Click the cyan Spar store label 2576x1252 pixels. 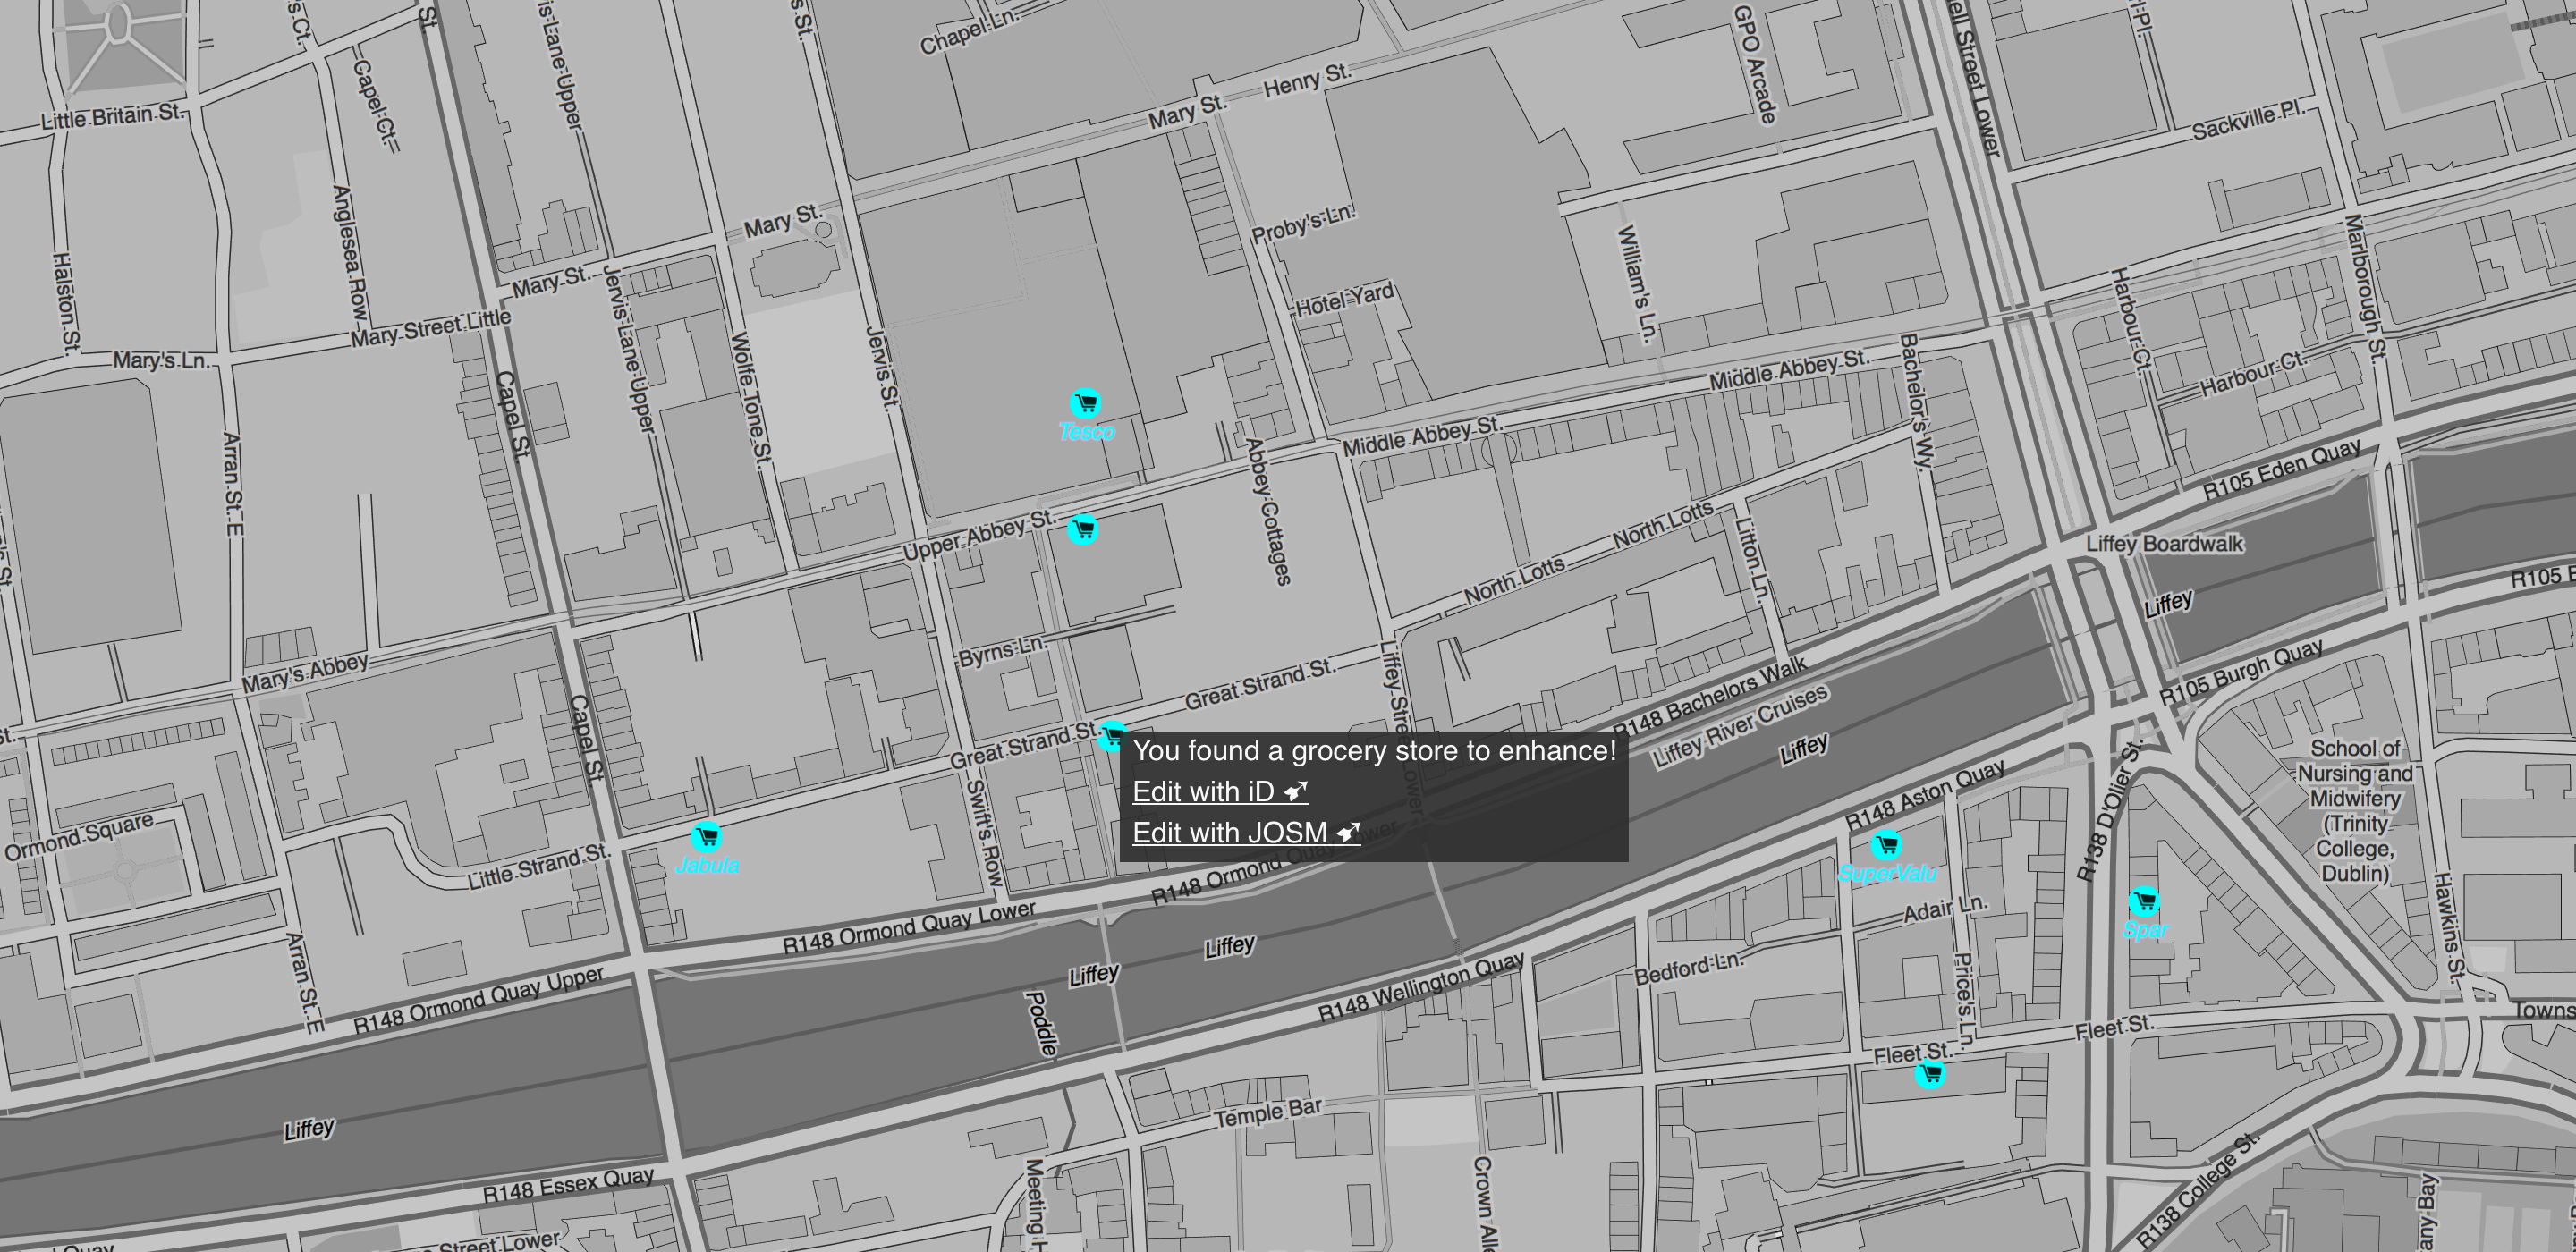(2145, 930)
